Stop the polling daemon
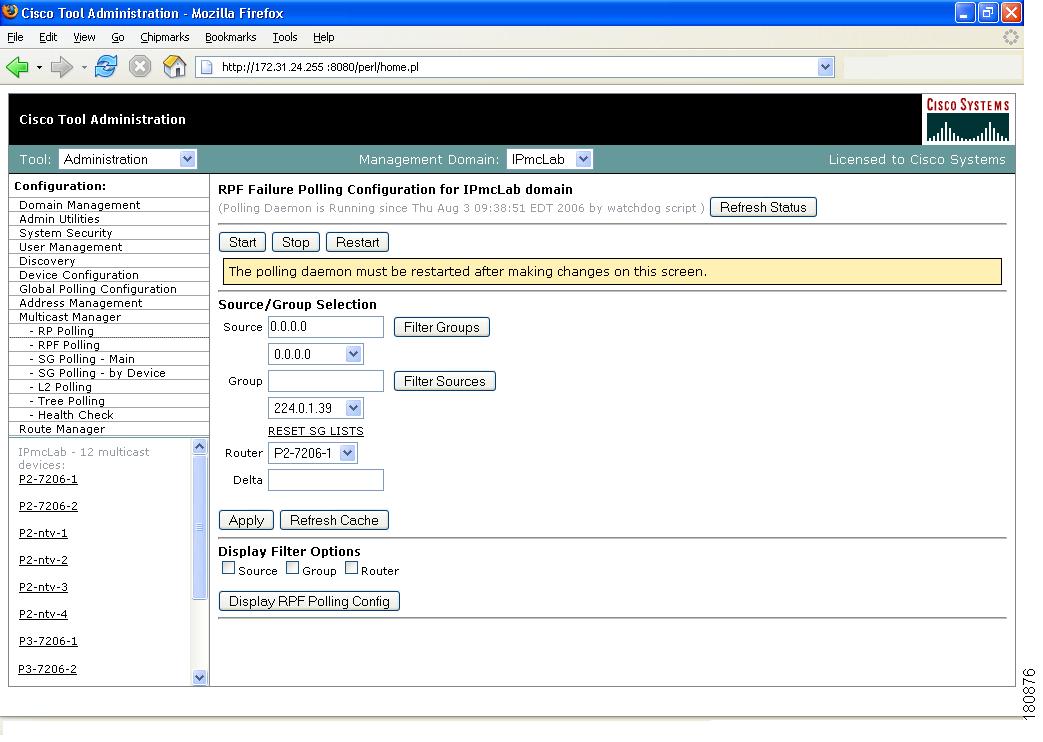This screenshot has height=742, width=1043. click(x=295, y=242)
